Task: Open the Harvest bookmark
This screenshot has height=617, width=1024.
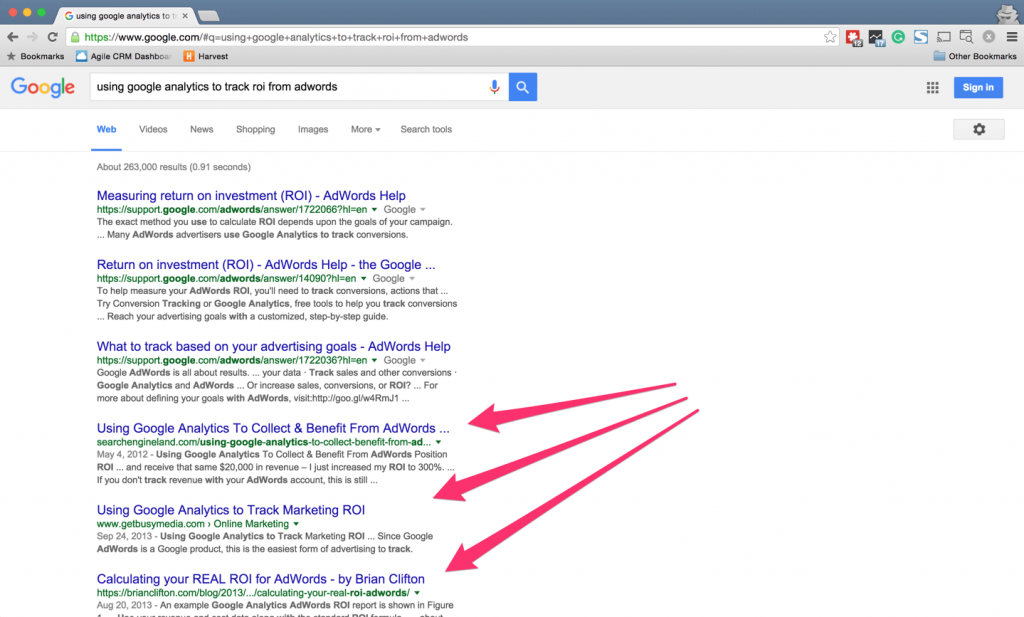Action: [206, 56]
